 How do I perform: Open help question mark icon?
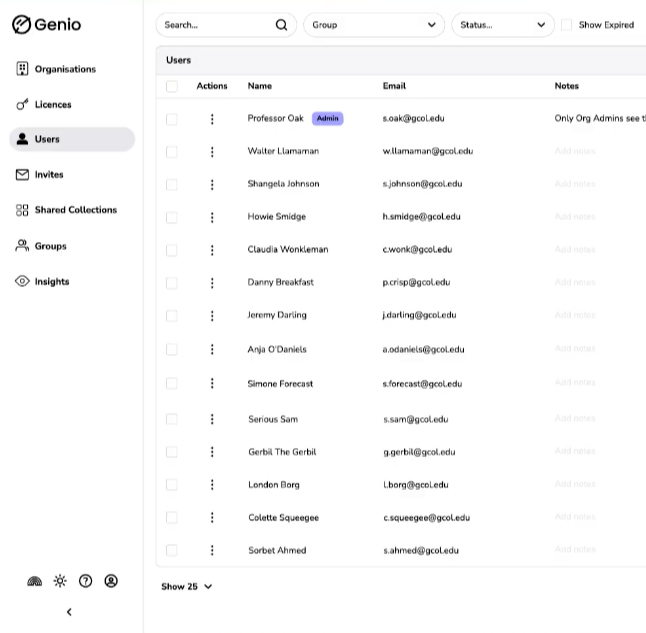pyautogui.click(x=86, y=581)
